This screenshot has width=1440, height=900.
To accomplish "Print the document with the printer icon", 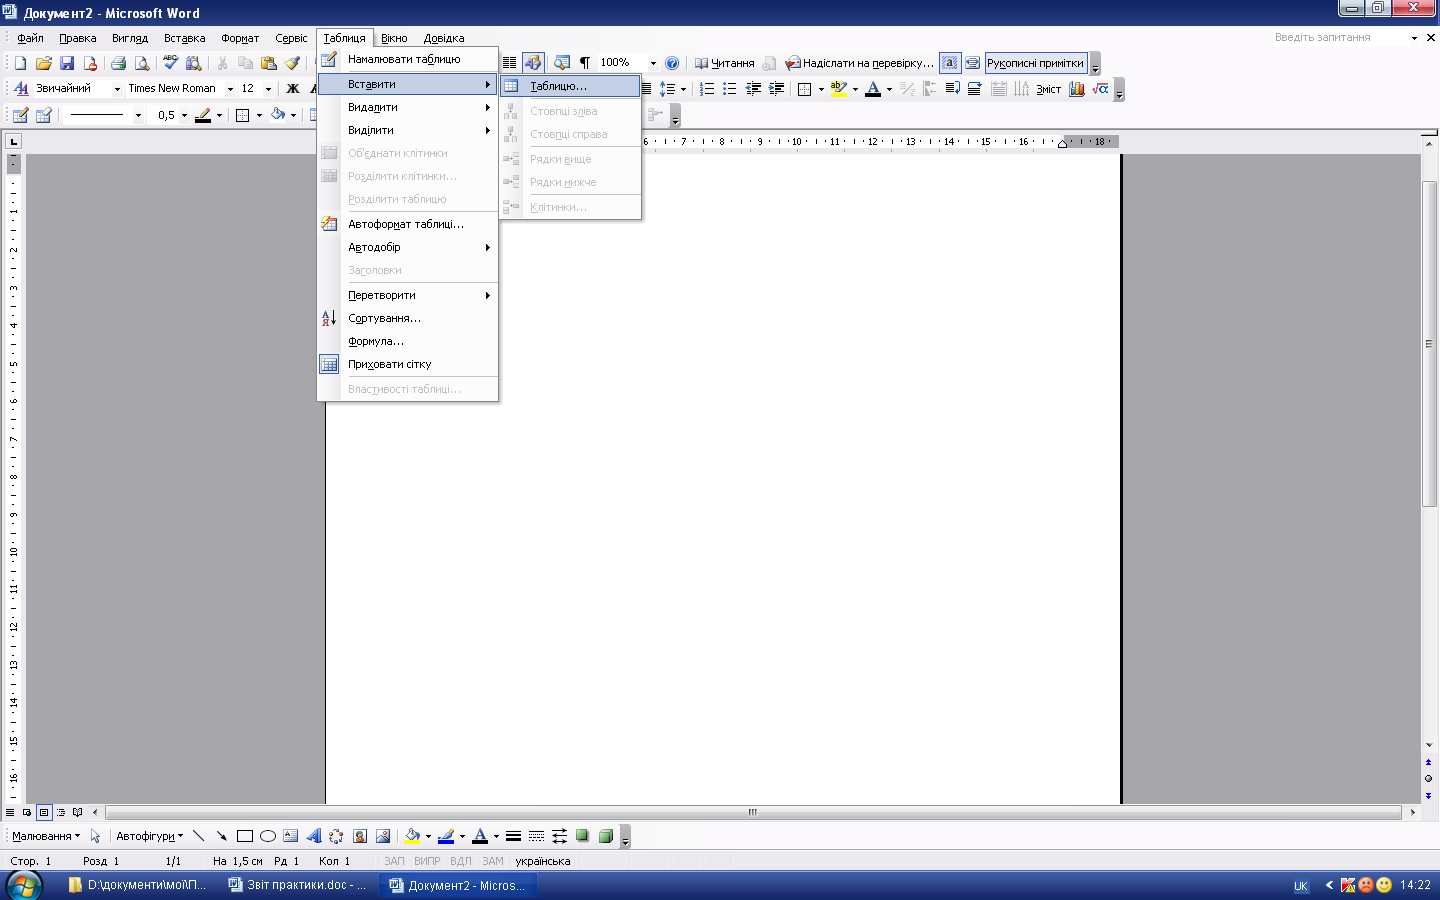I will coord(118,63).
